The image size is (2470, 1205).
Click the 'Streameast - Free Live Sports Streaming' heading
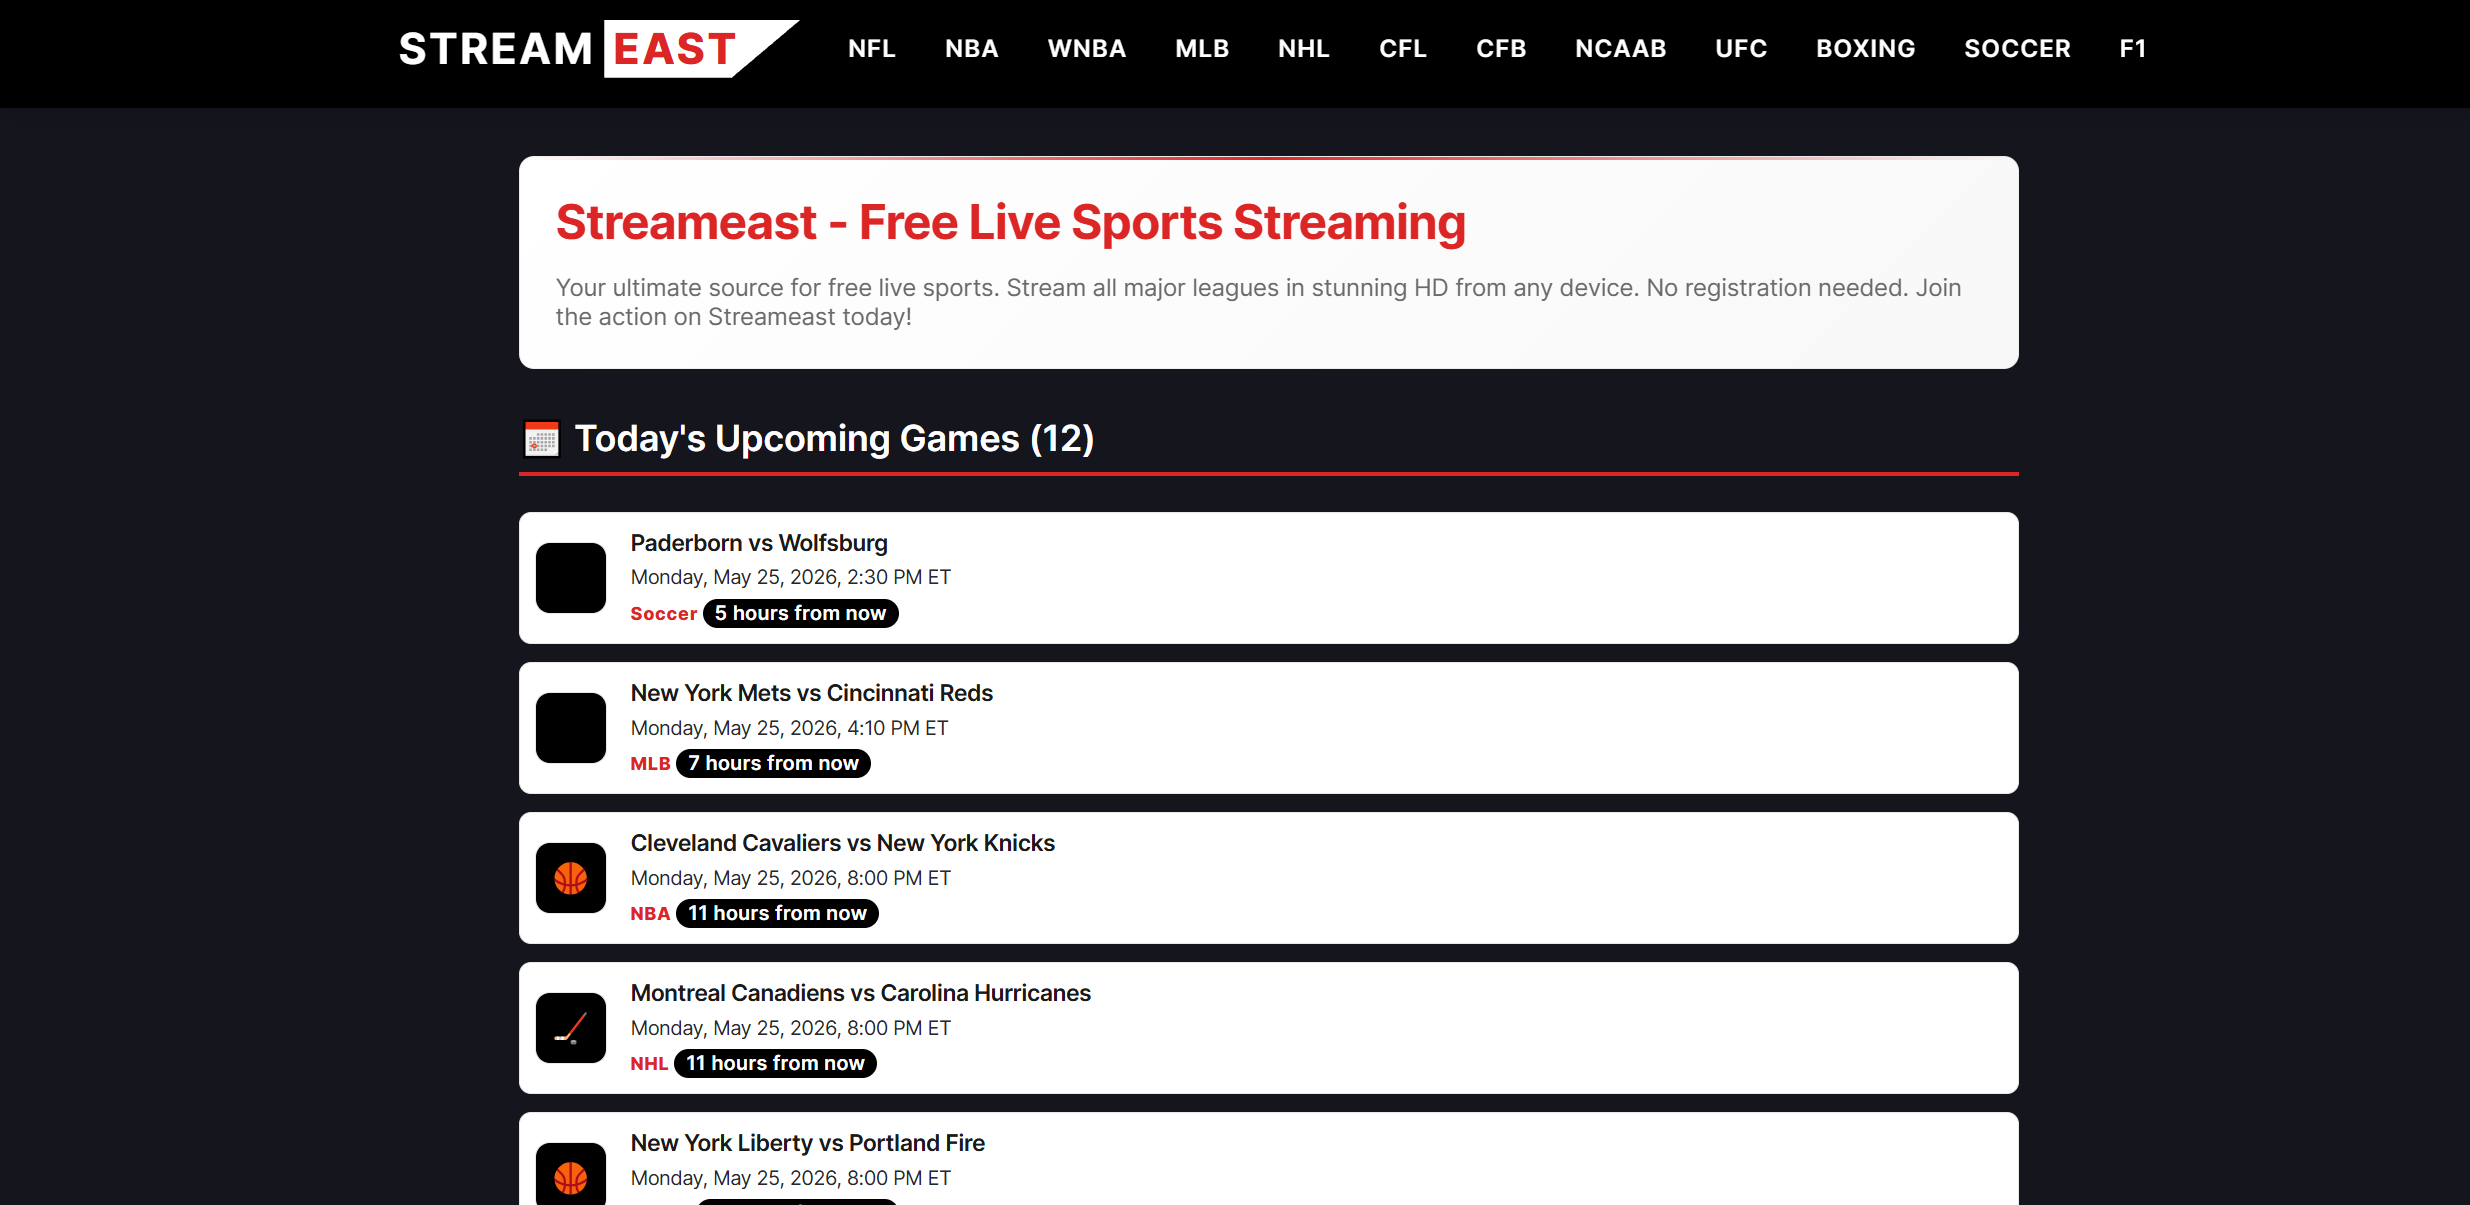tap(1011, 222)
